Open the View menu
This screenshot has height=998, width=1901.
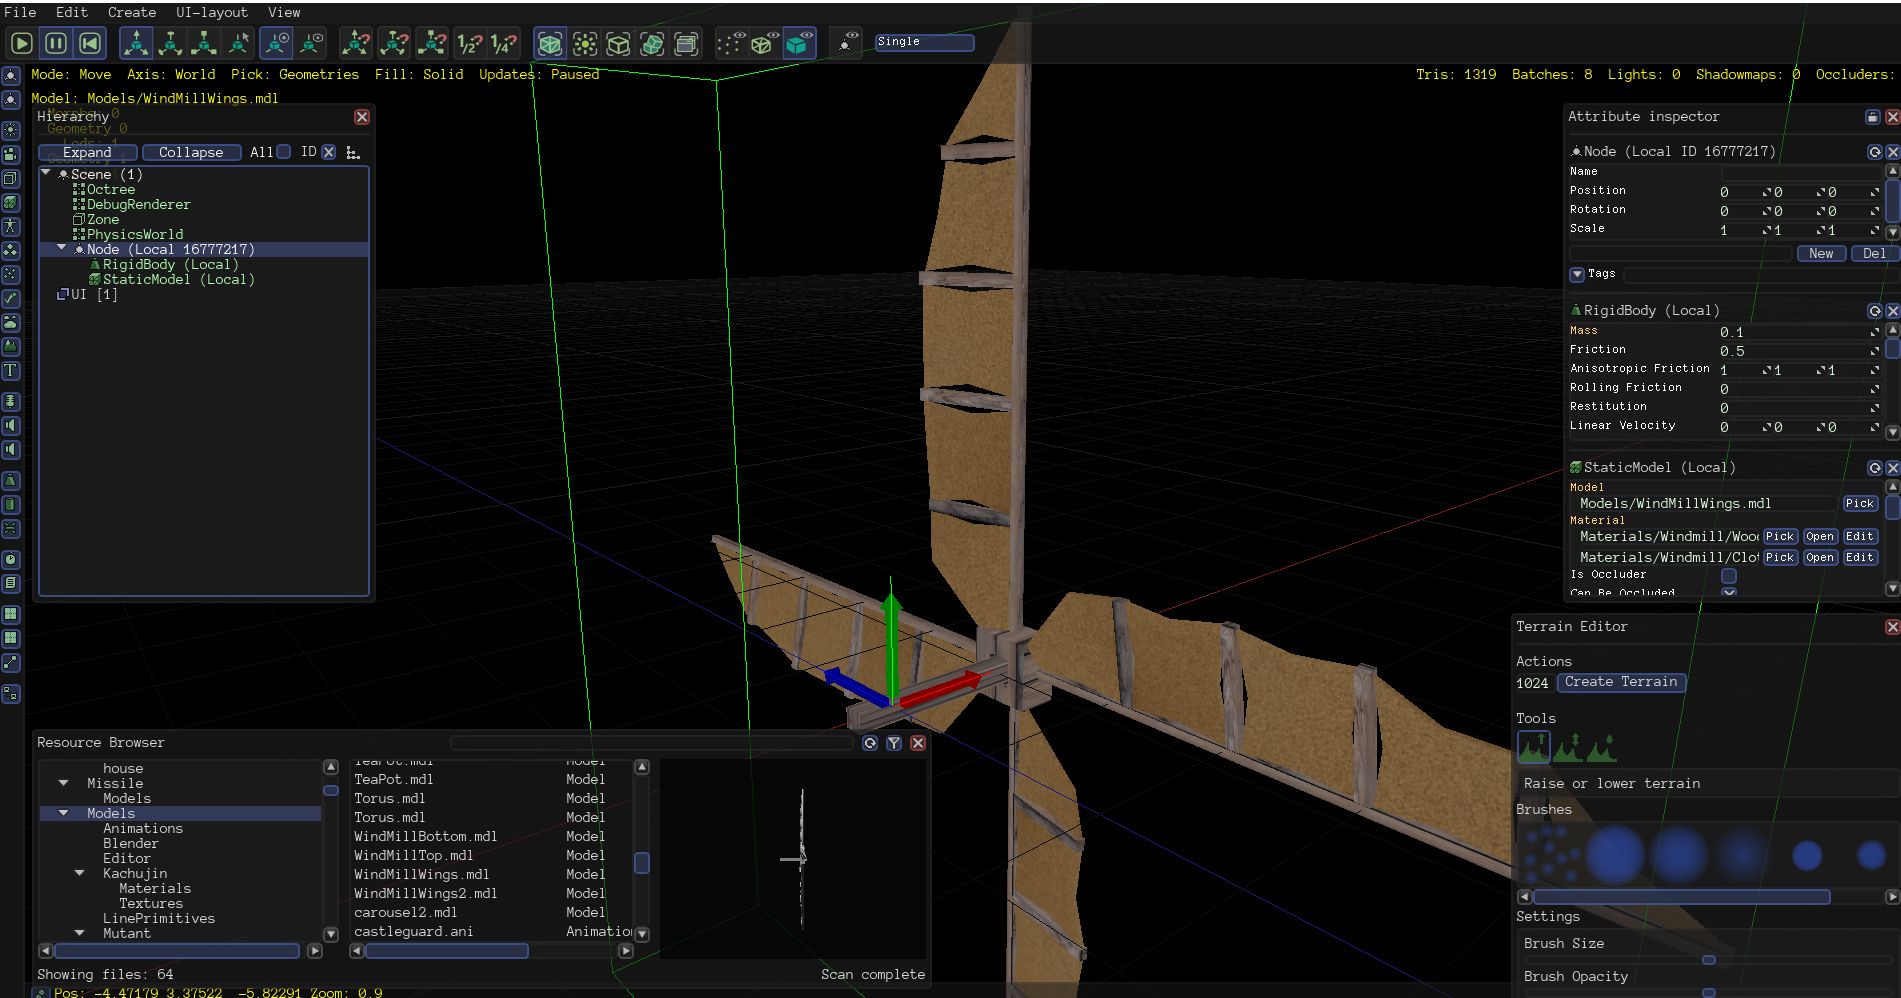(x=284, y=12)
